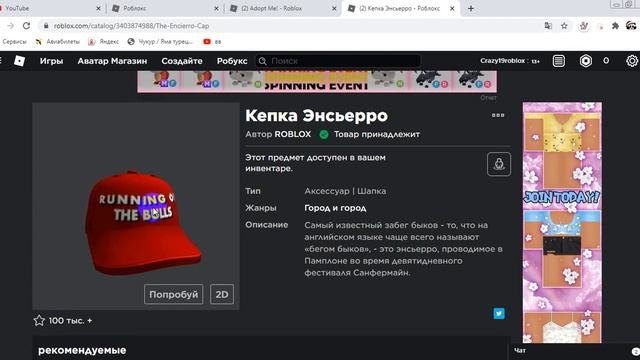Viewport: 640px width, 360px height.
Task: Click the Crazy19roblox username
Action: click(x=502, y=61)
